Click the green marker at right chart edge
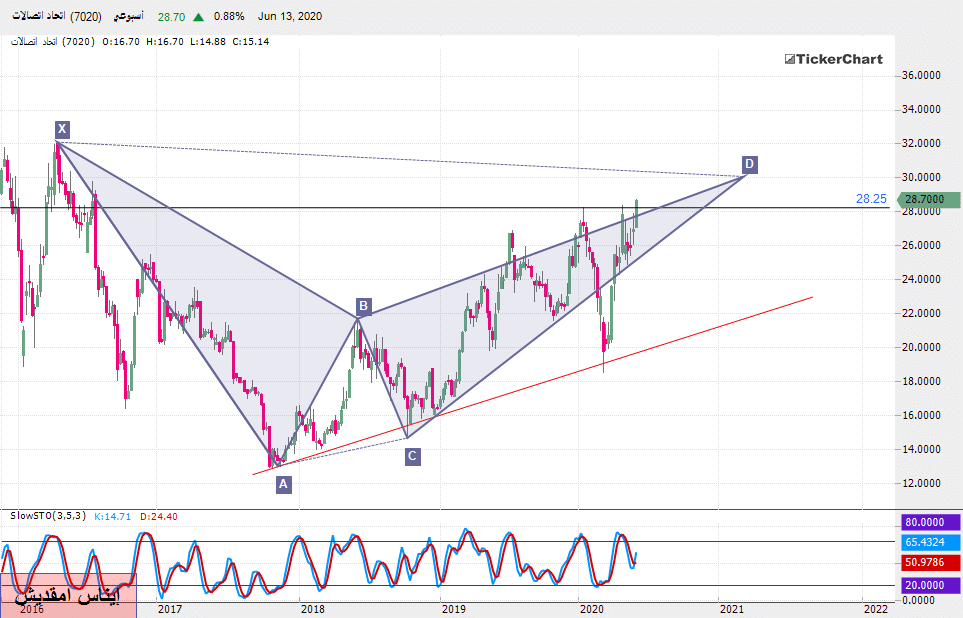The image size is (963, 618). [x=958, y=199]
